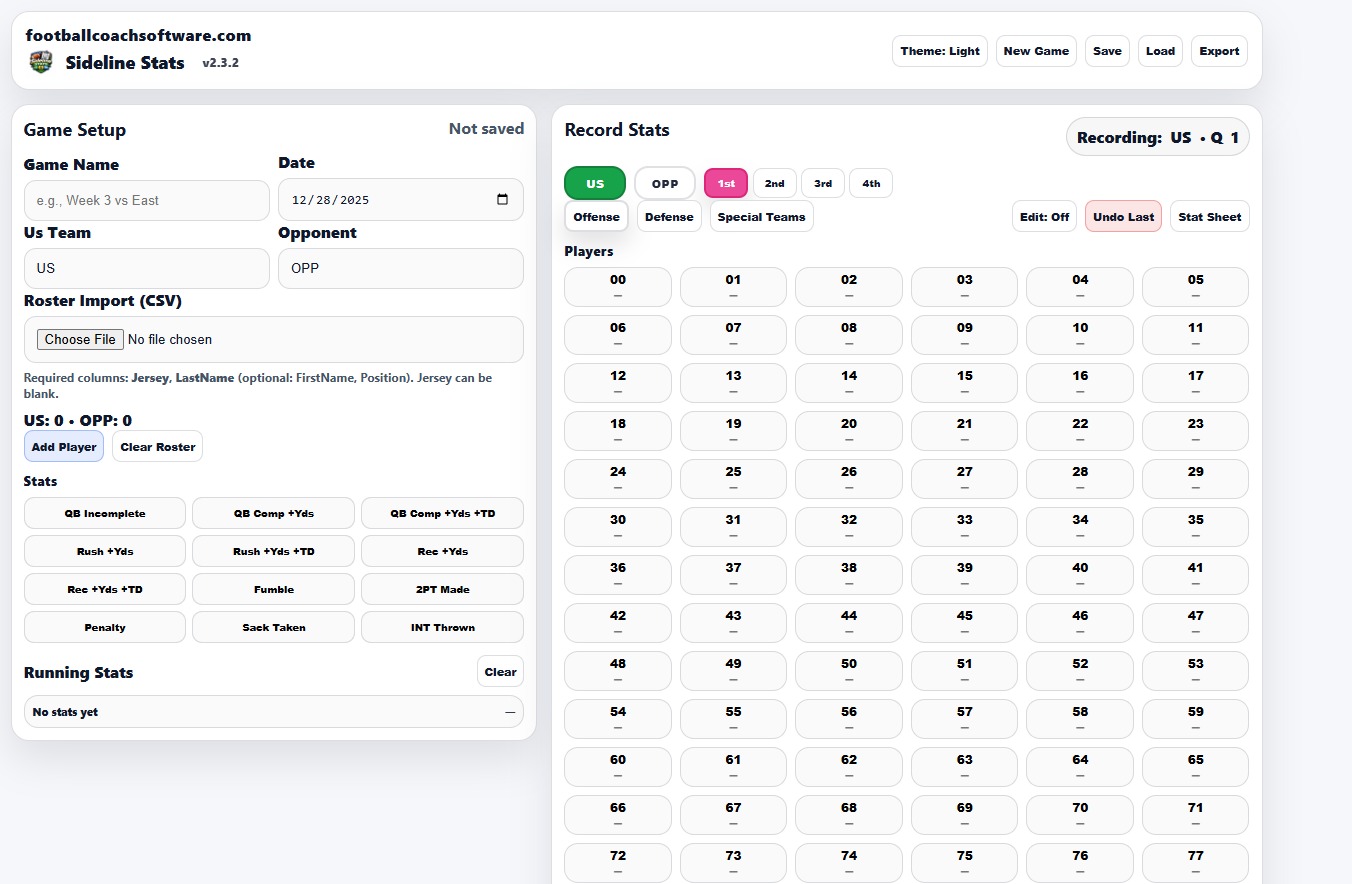Click the Sideline Stats crest logo
This screenshot has width=1352, height=884.
[x=40, y=61]
